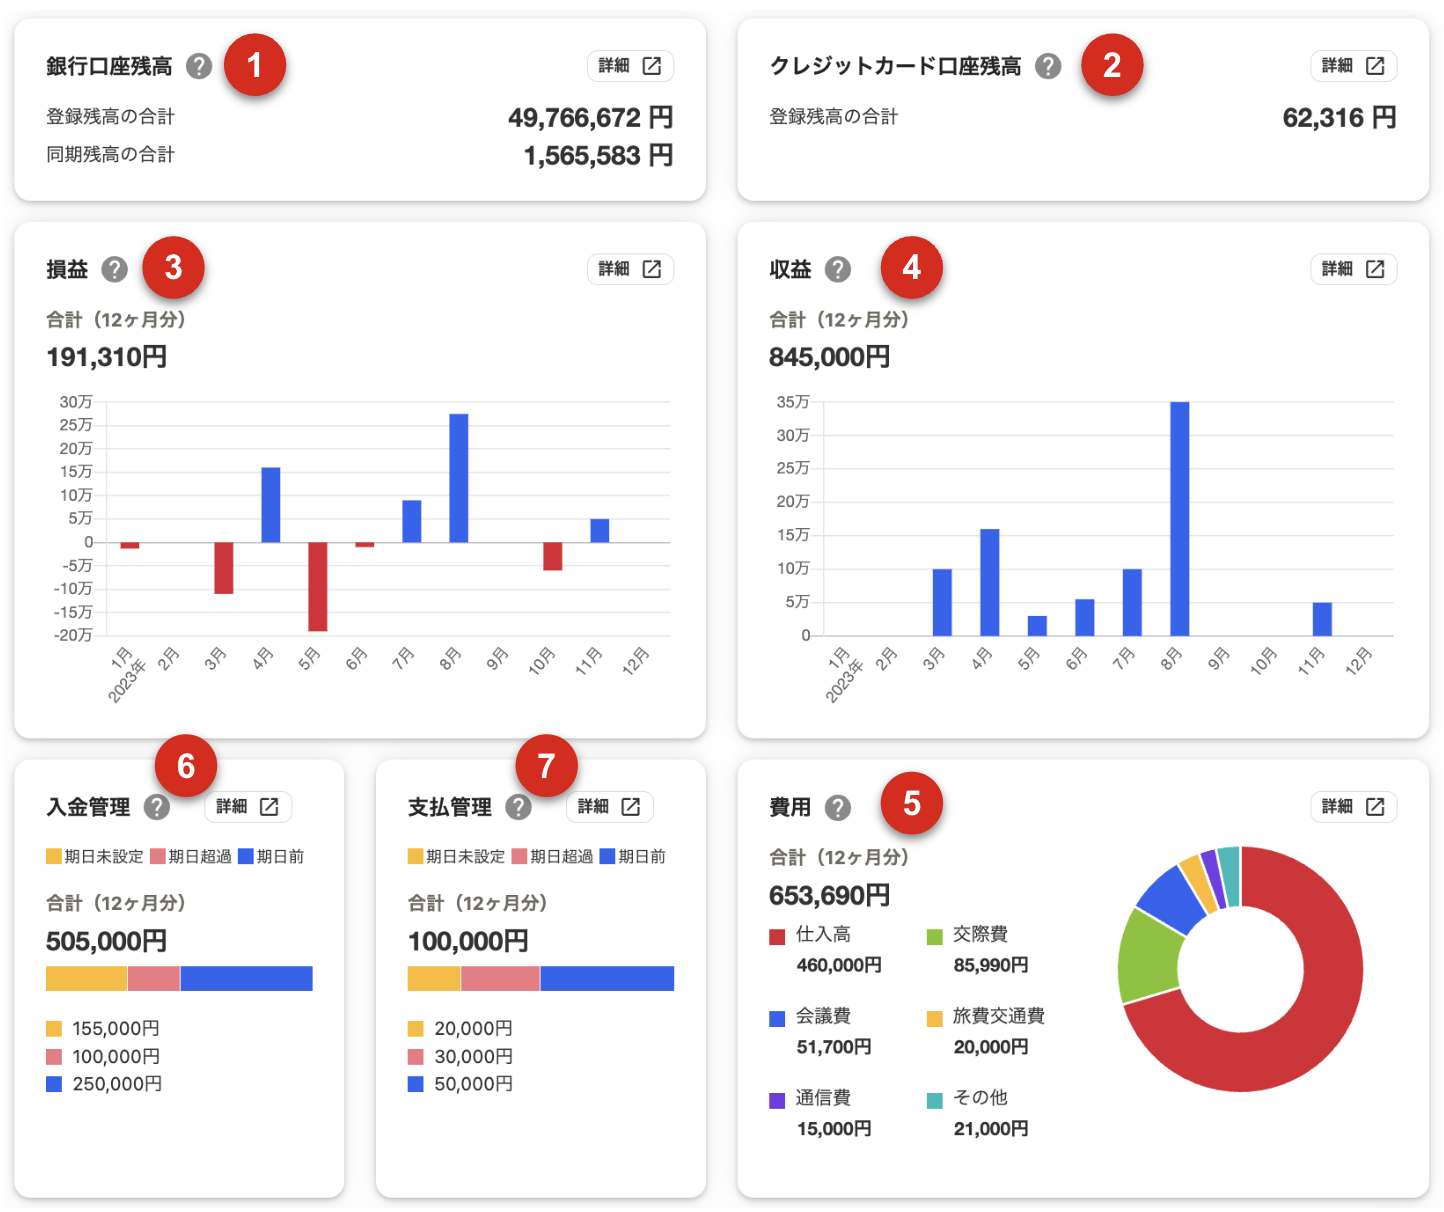Click the 49,766,672 円 registered balance
This screenshot has width=1444, height=1212.
click(x=590, y=118)
